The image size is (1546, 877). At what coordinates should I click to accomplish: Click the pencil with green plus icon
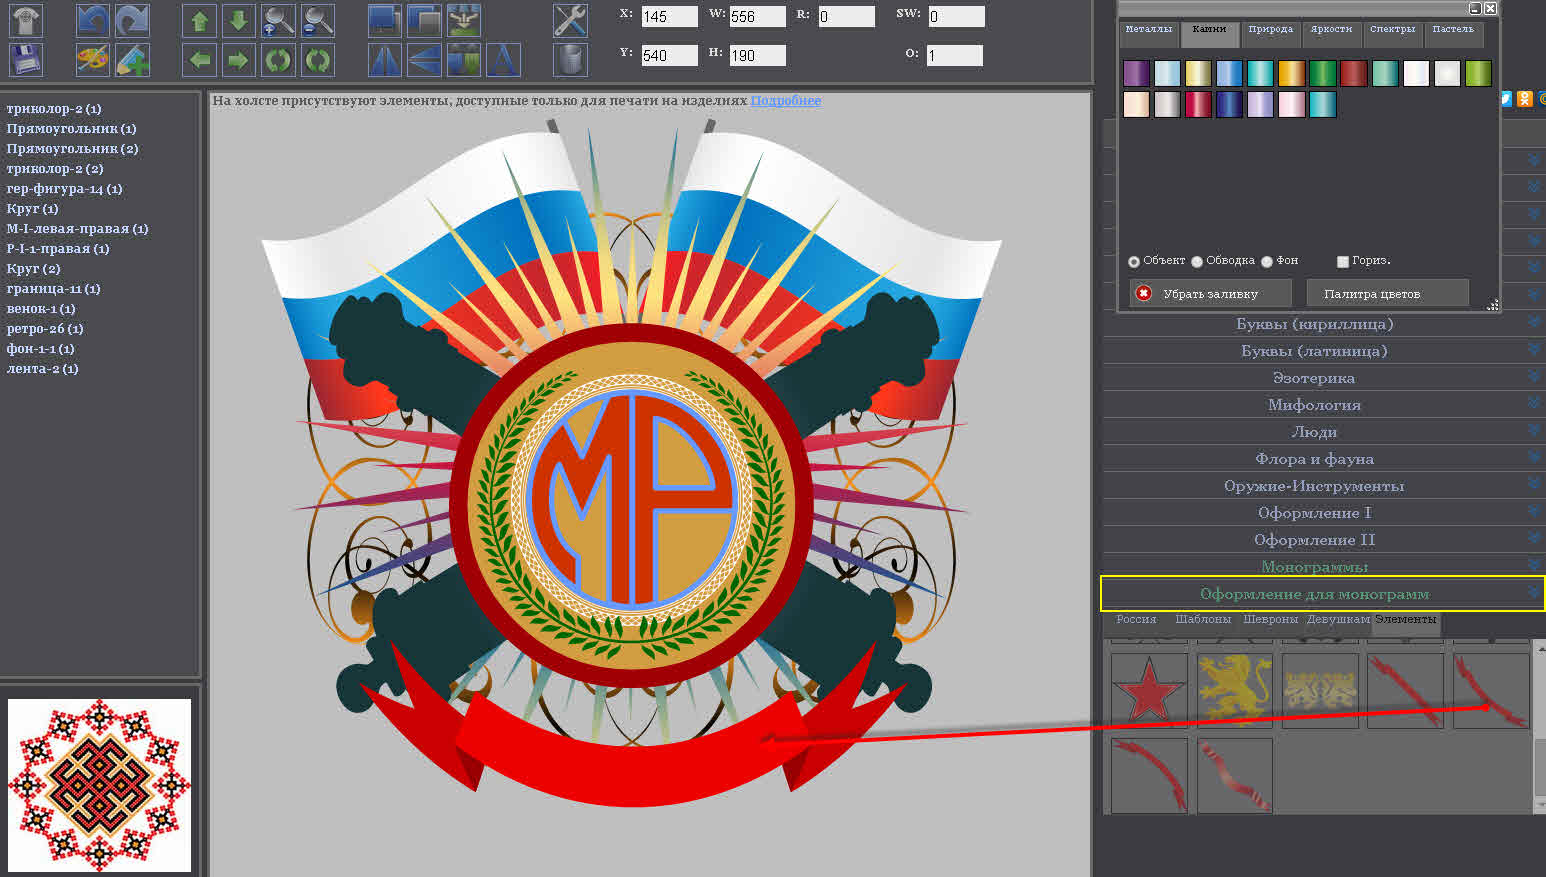point(132,60)
